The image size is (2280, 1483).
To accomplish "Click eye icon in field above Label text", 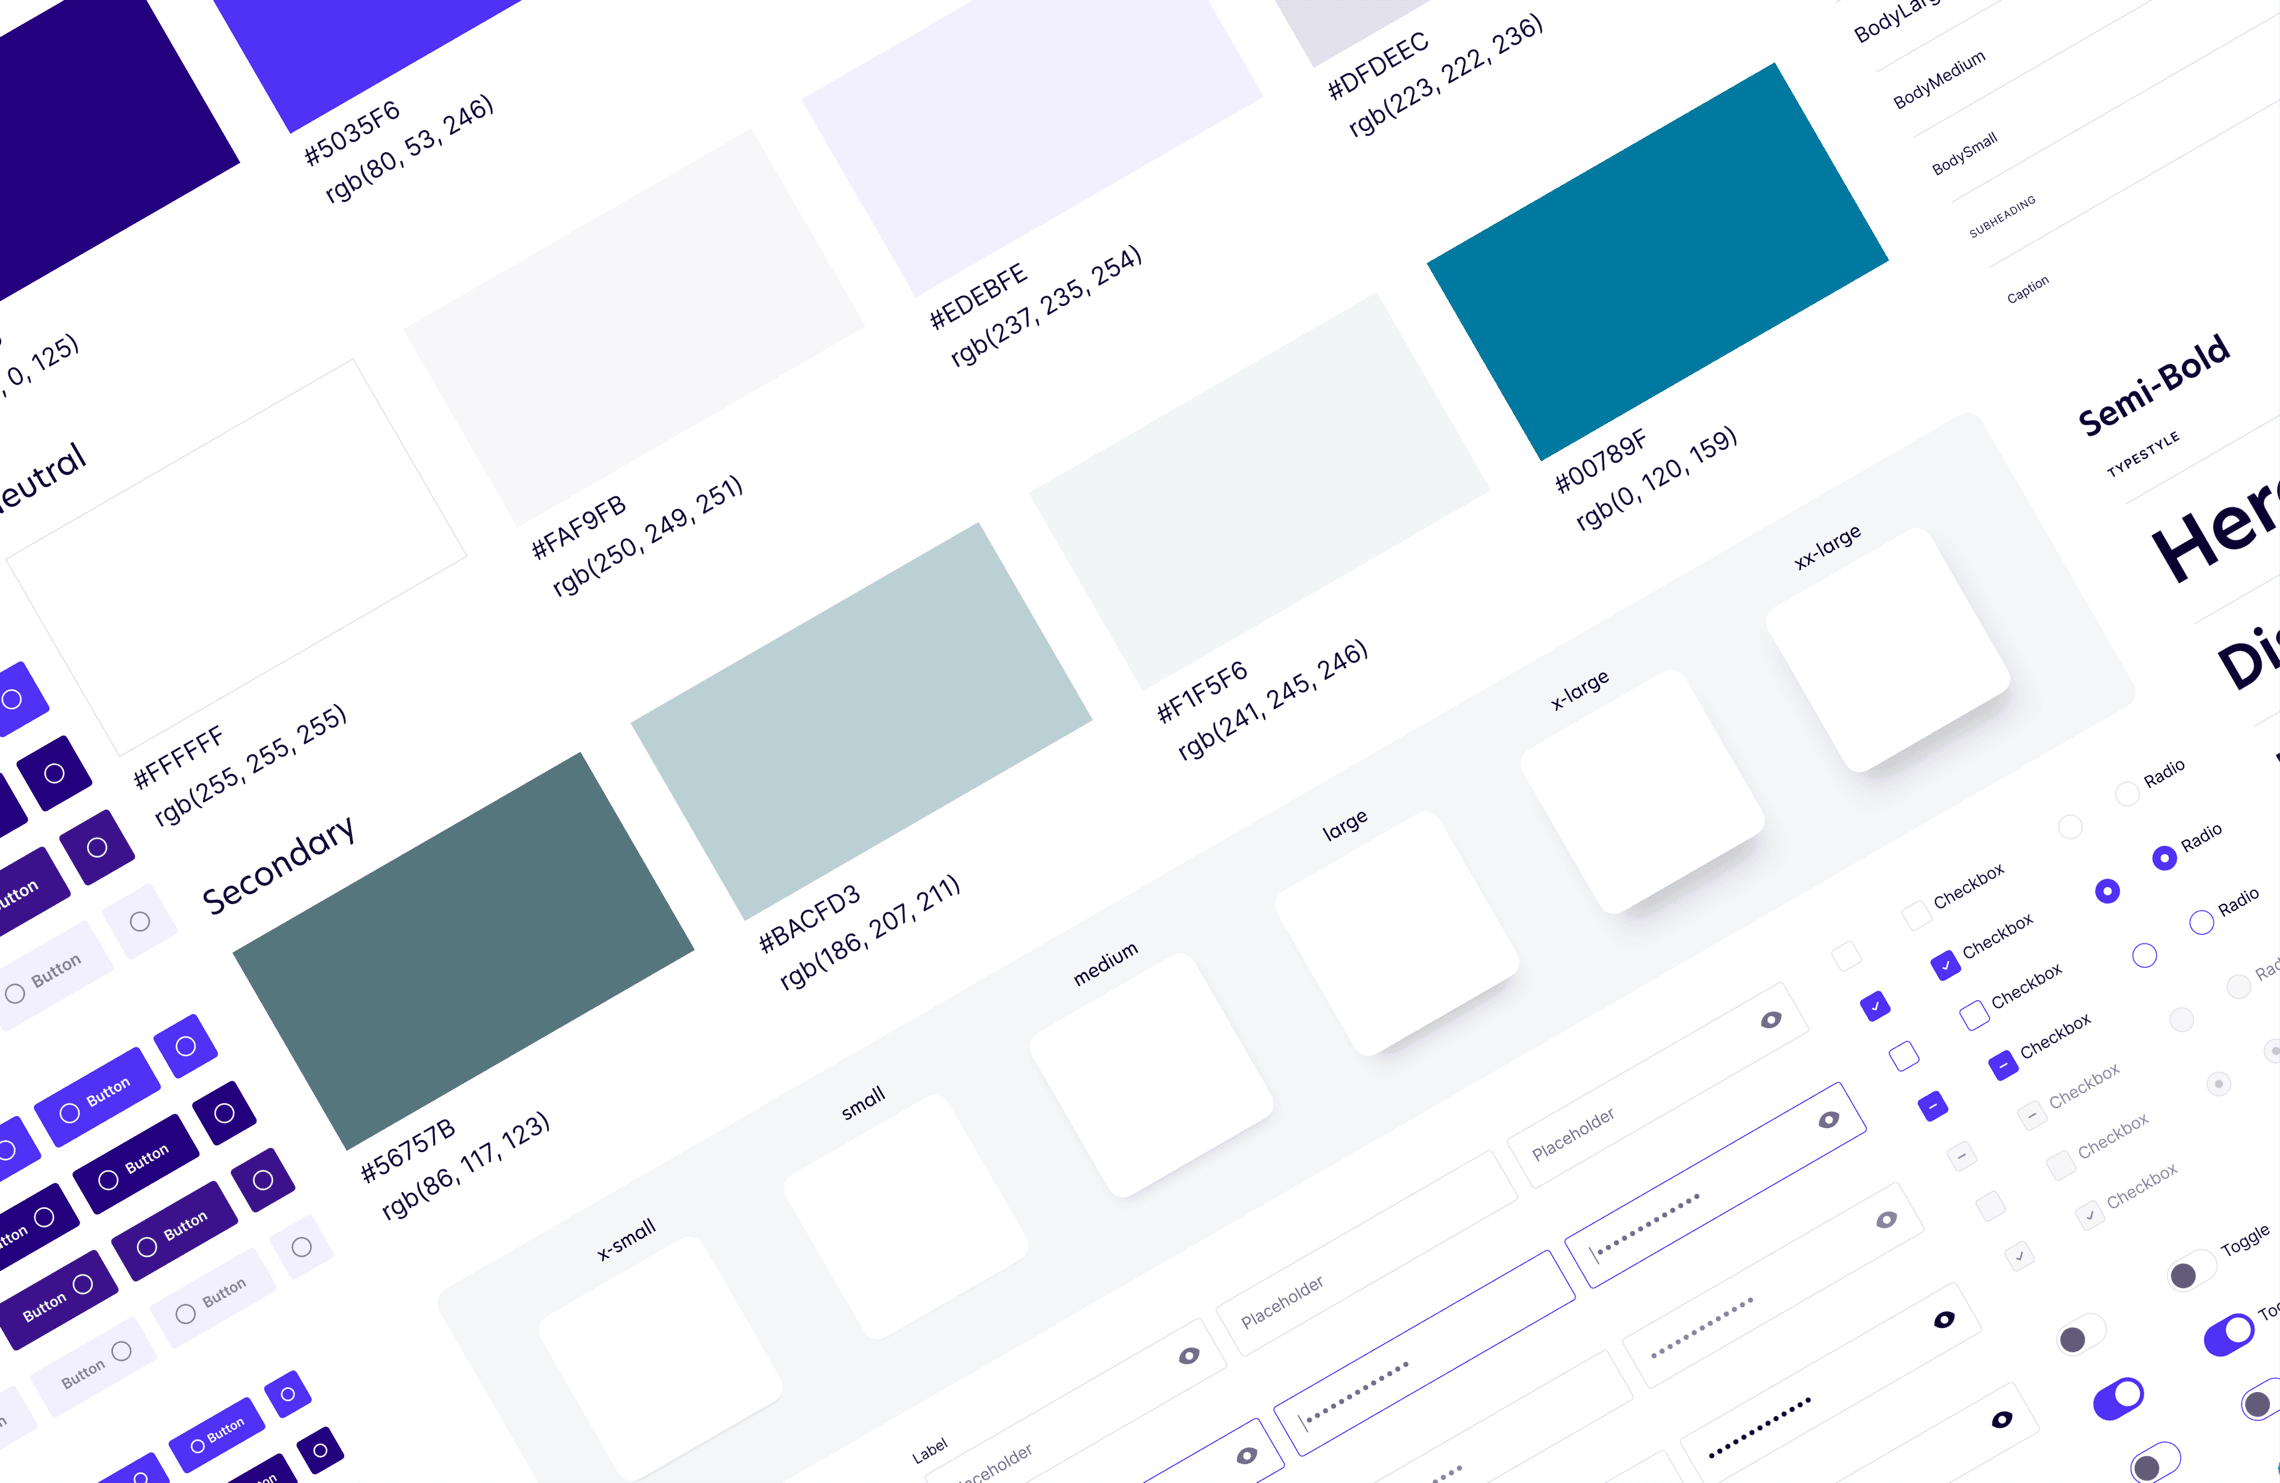I will tap(1189, 1356).
